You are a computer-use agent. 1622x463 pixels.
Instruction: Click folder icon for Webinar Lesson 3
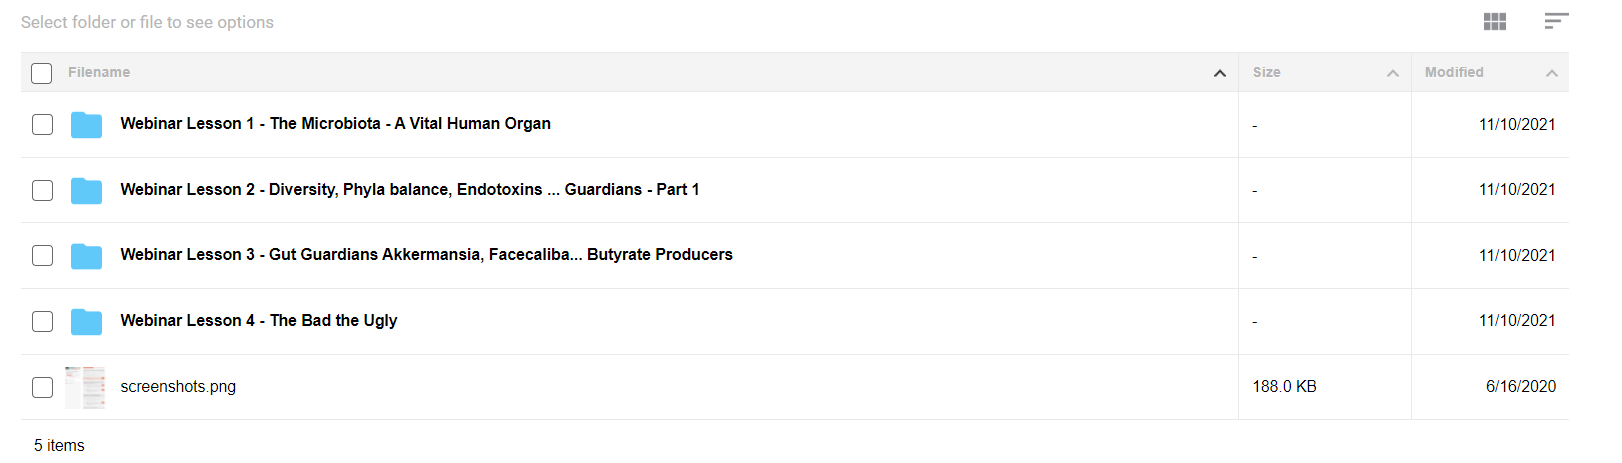pos(86,256)
